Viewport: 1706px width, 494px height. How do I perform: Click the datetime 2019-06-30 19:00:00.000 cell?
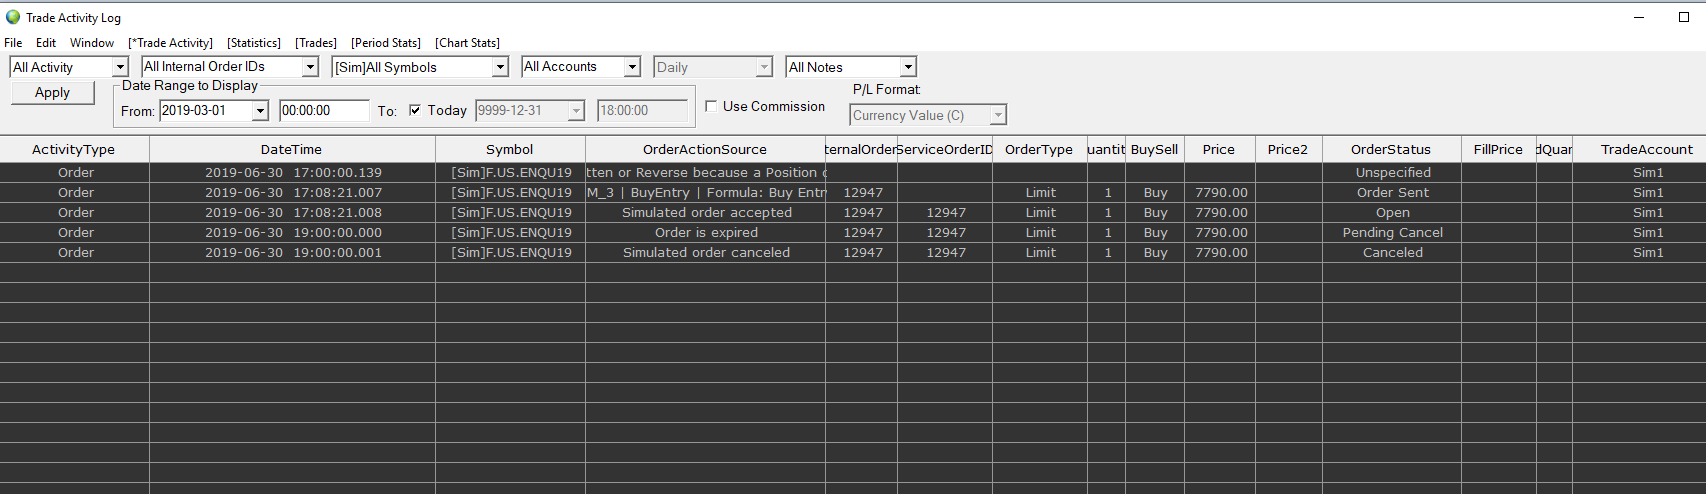293,233
